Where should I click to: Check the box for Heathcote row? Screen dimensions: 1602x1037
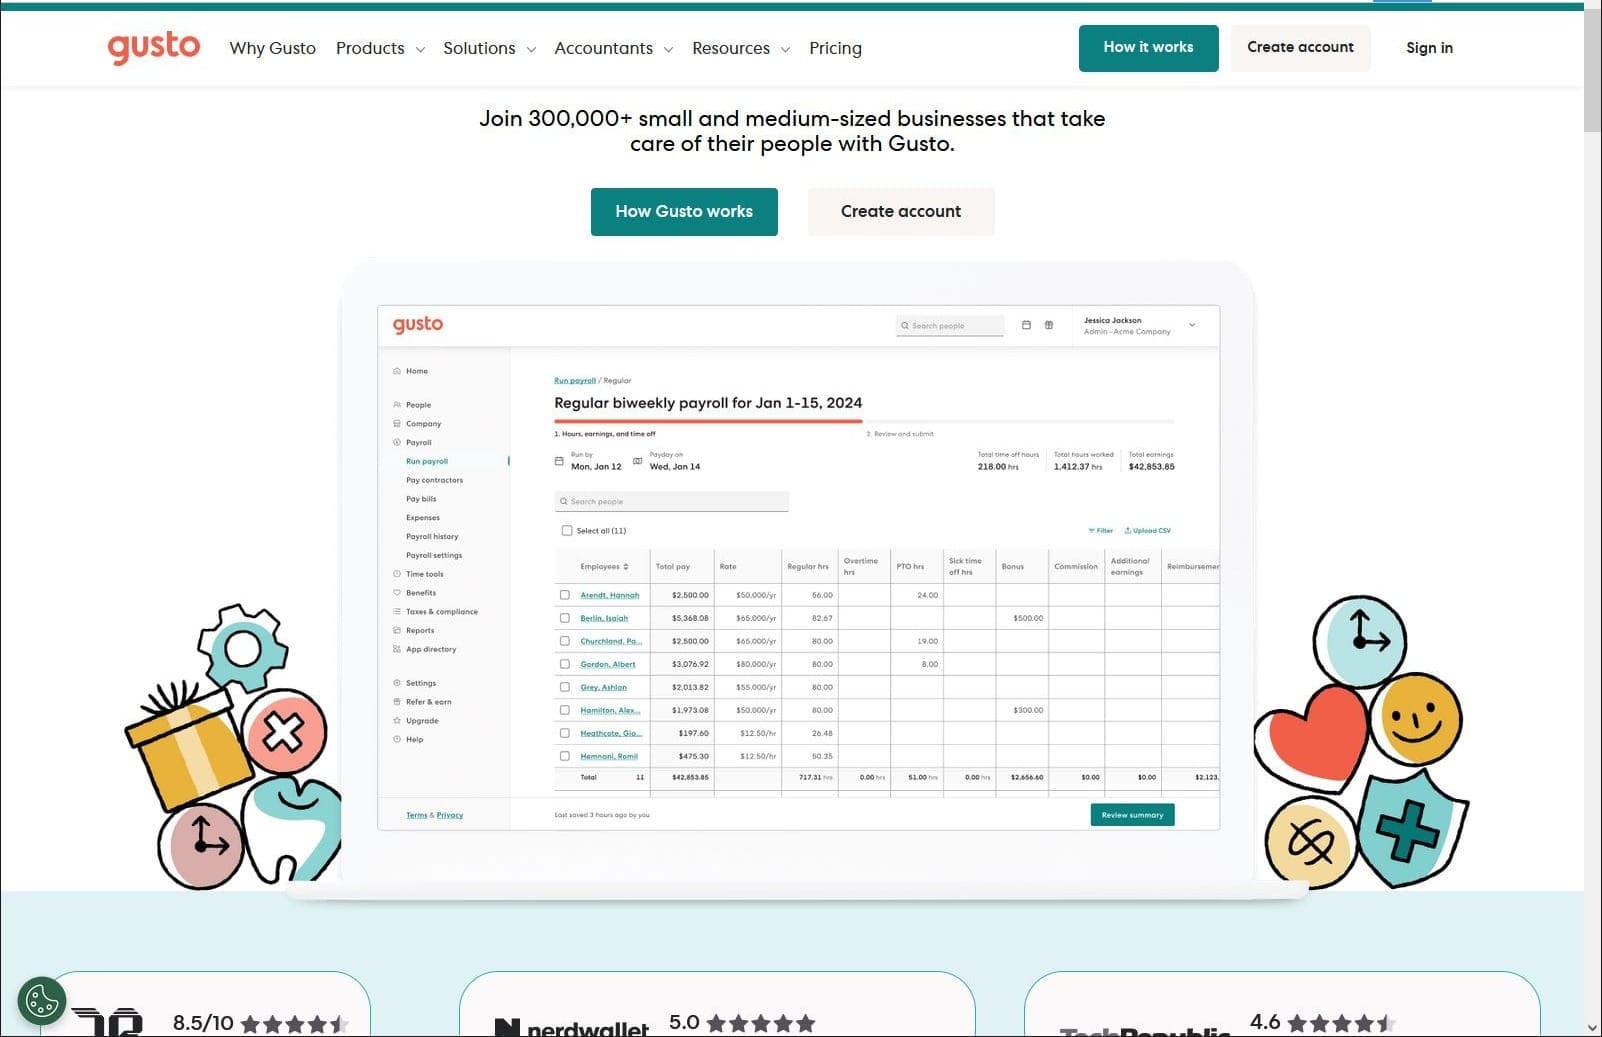[x=565, y=733]
